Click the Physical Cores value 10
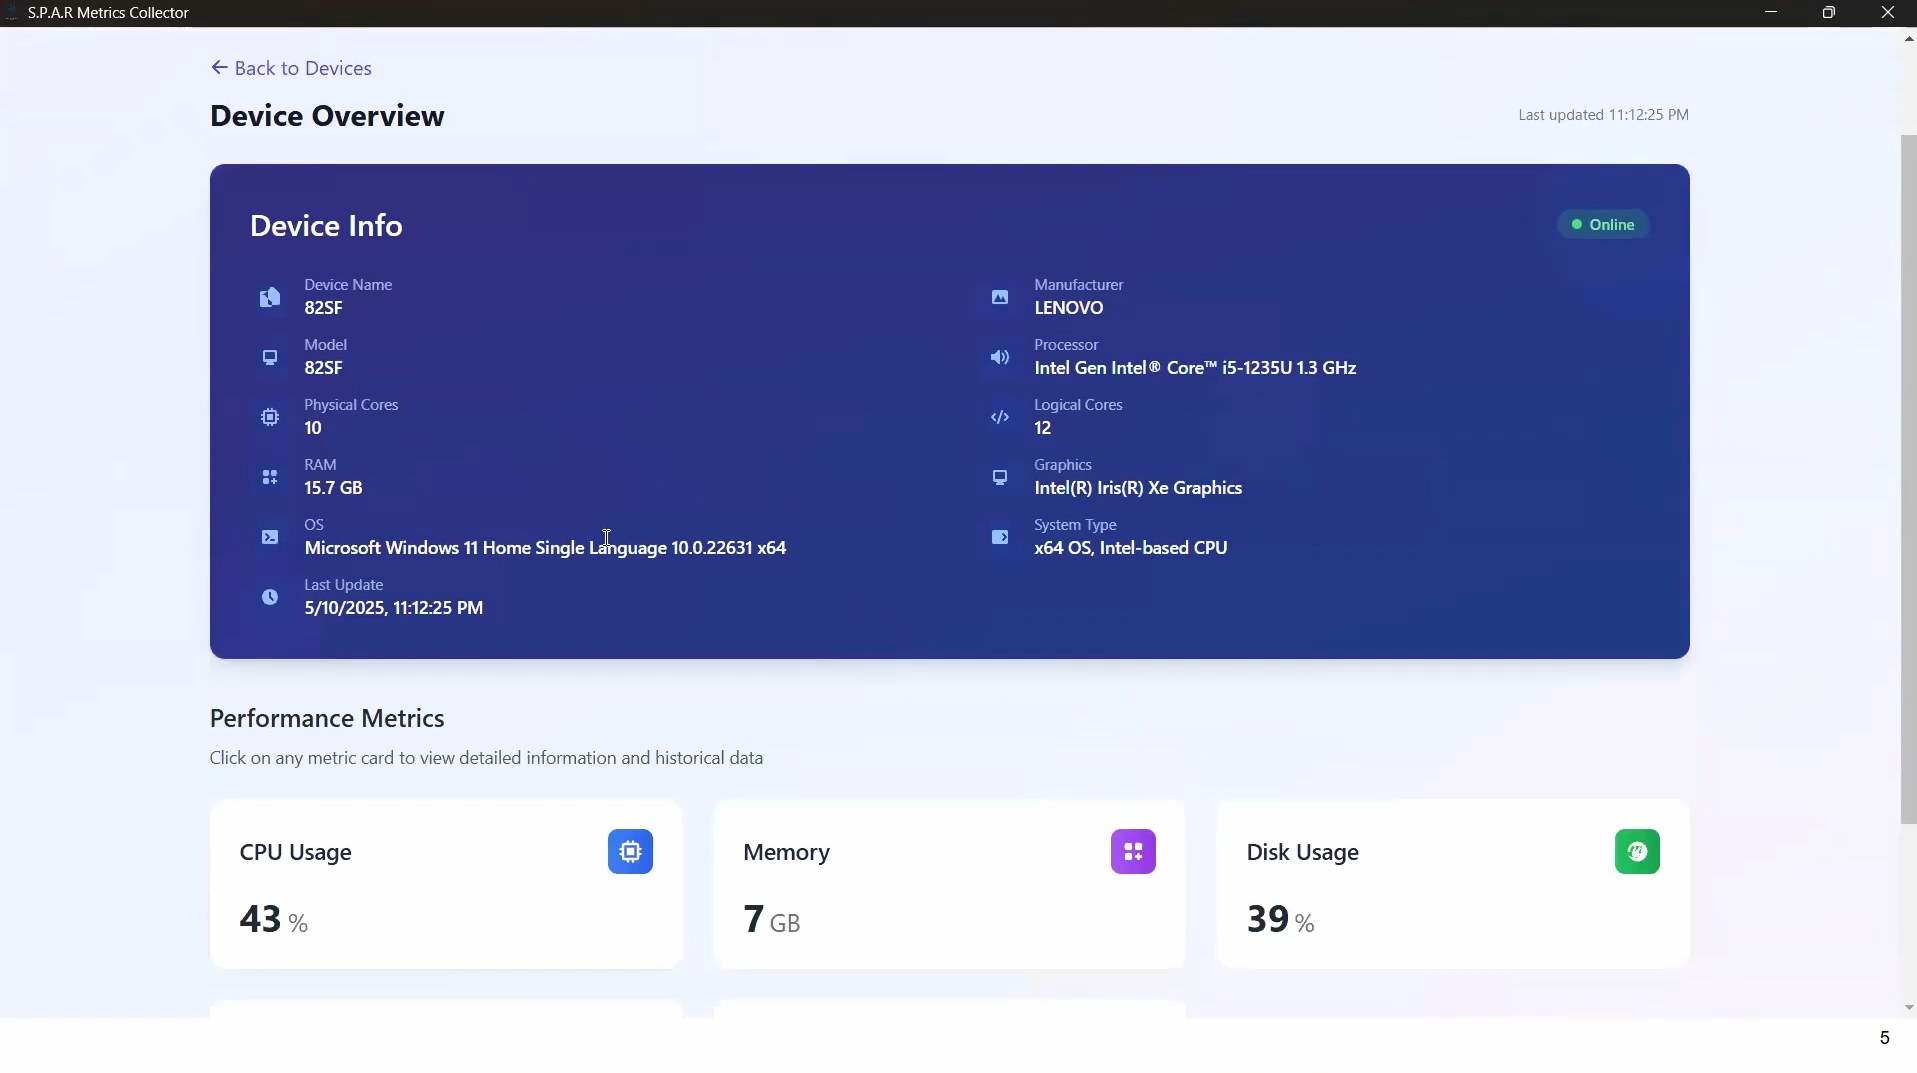 click(x=312, y=428)
